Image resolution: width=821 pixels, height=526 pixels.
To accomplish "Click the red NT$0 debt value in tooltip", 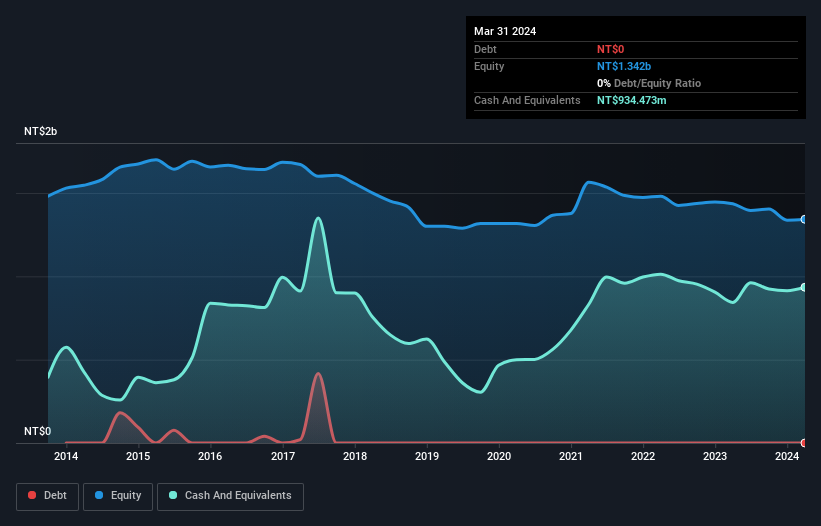I will coord(611,49).
